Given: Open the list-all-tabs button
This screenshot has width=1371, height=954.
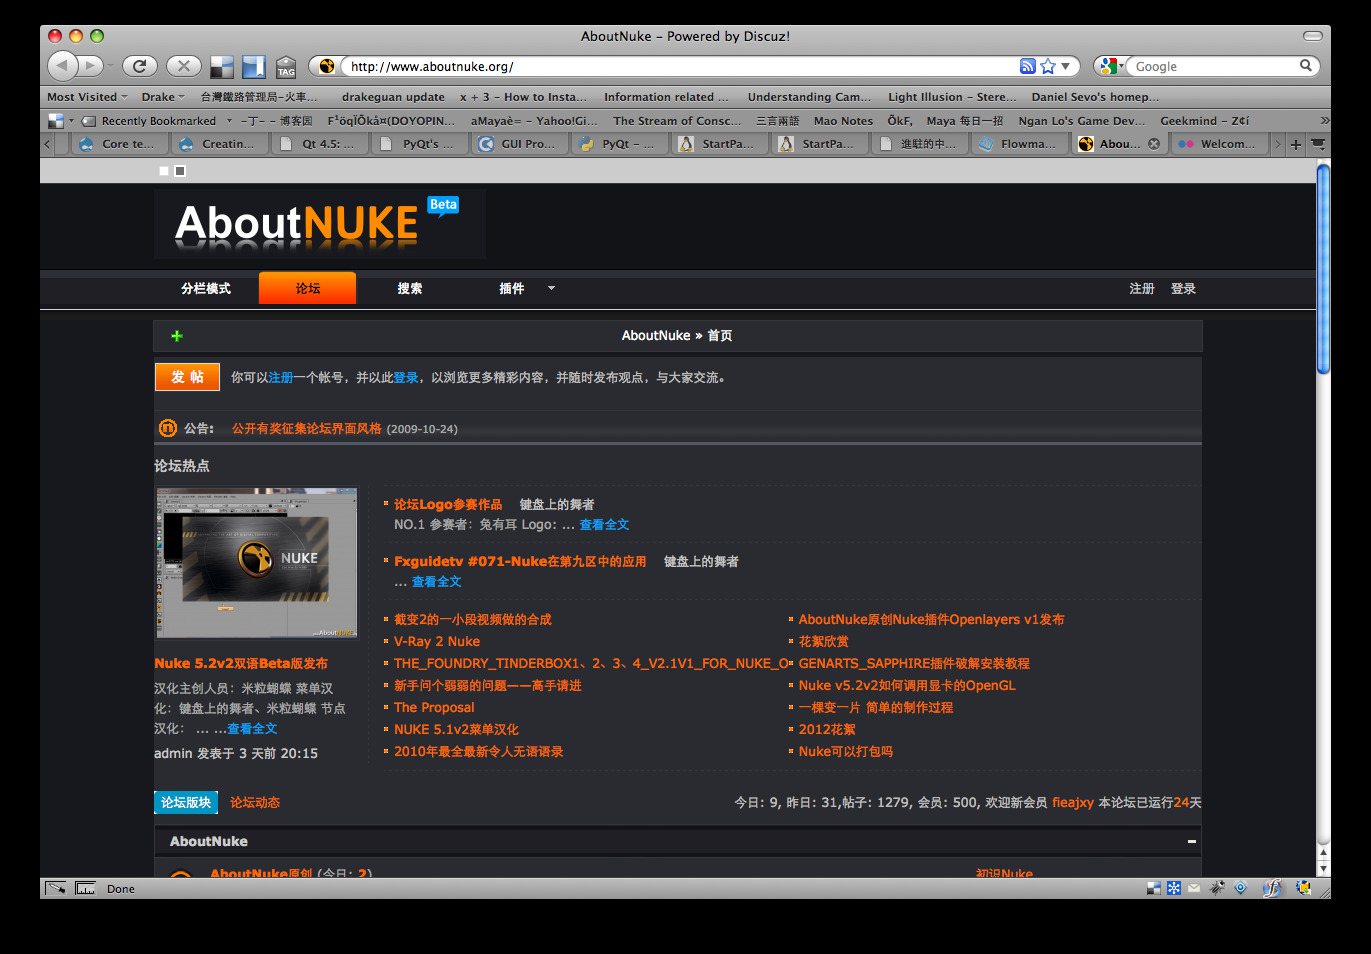Looking at the screenshot, I should click(x=1318, y=144).
